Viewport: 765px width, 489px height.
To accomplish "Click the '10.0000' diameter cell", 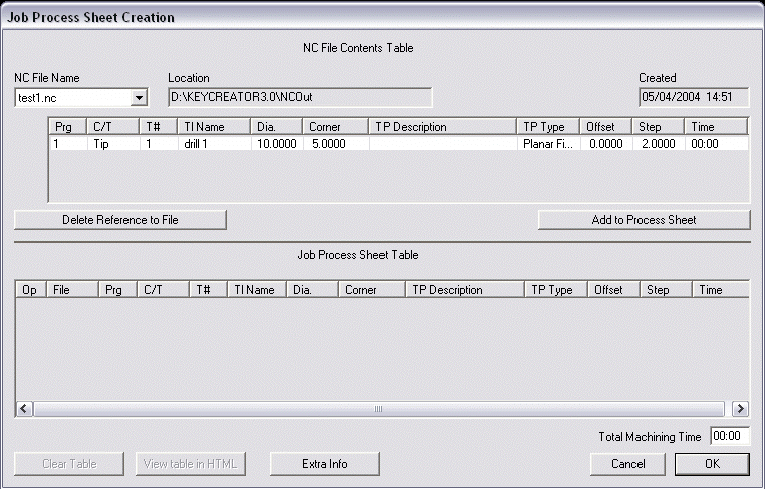I will coord(277,144).
